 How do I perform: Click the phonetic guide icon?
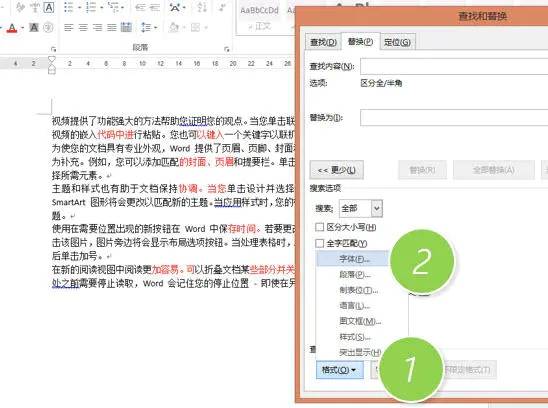35,7
